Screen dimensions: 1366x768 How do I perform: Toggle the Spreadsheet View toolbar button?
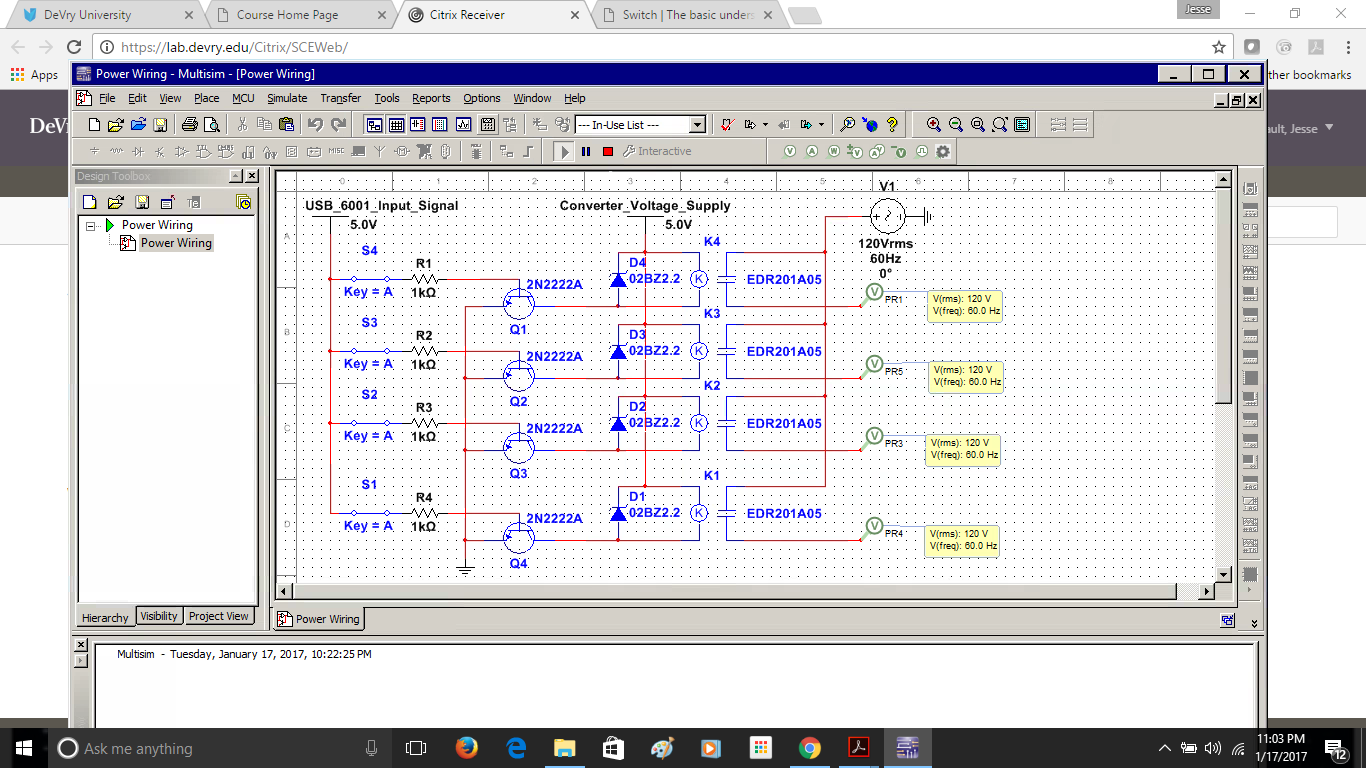(396, 125)
